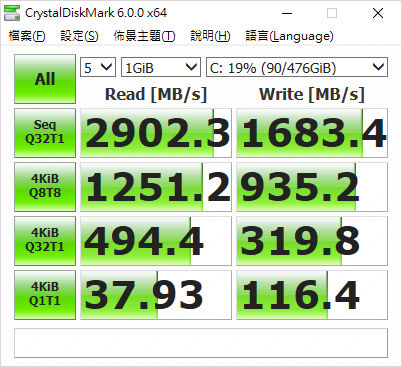Click the 4KiB Q1T1 read result 37.93
This screenshot has width=402, height=367.
click(156, 295)
